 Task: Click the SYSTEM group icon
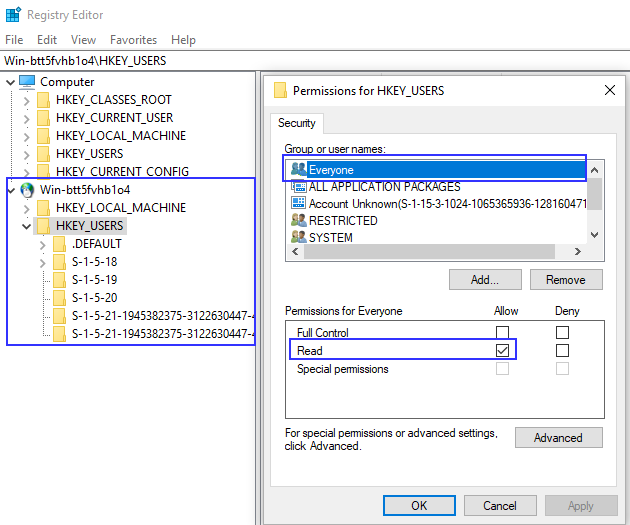click(x=299, y=237)
